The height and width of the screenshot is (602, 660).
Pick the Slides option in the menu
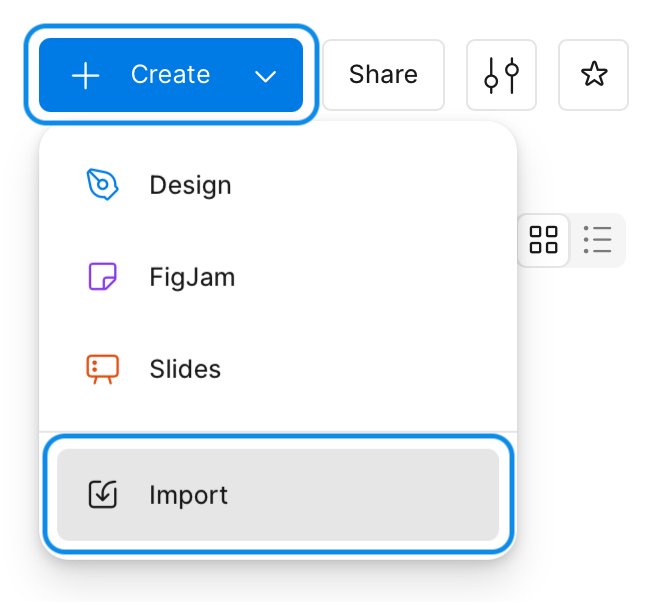tap(185, 369)
